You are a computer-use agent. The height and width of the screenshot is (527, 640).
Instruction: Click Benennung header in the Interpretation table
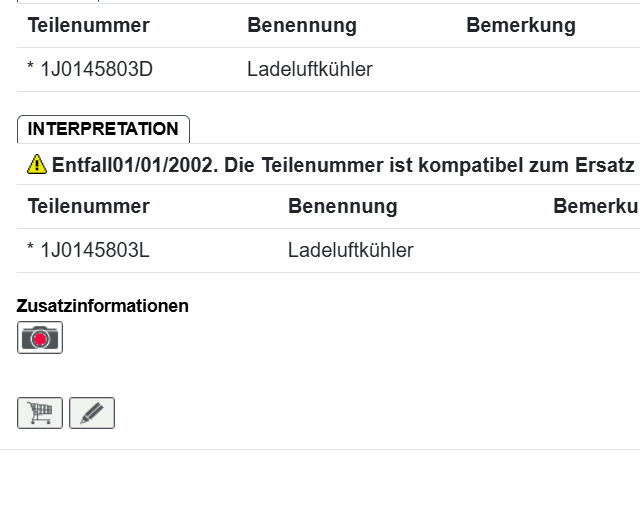[x=343, y=206]
